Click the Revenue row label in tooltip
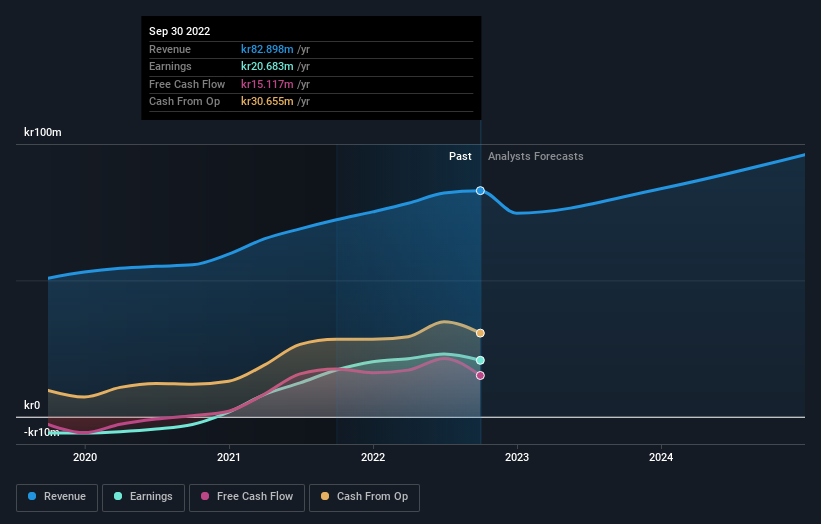This screenshot has height=524, width=821. [170, 49]
